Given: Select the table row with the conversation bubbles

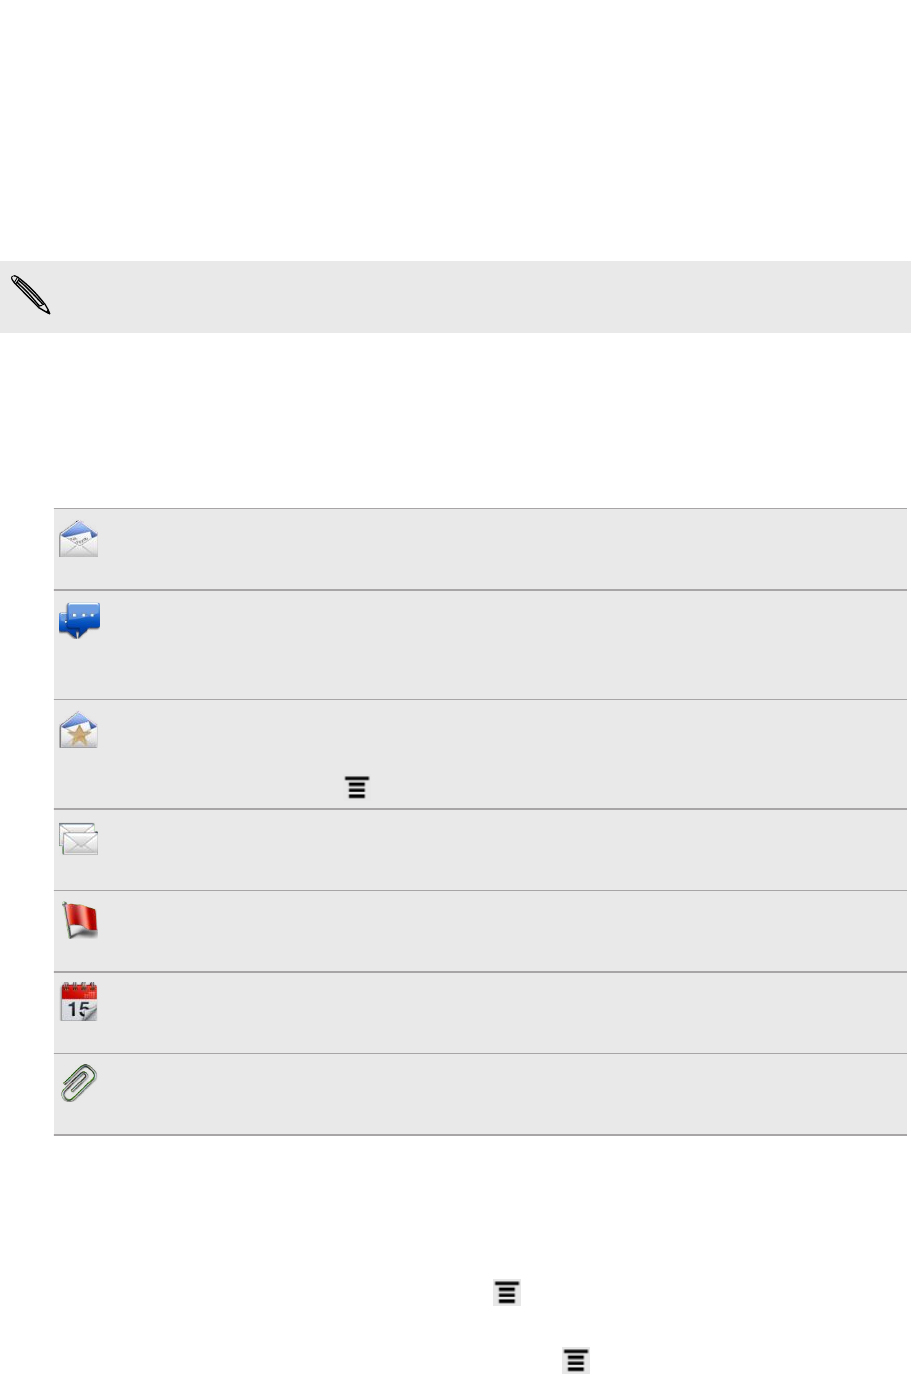Looking at the screenshot, I should [480, 645].
